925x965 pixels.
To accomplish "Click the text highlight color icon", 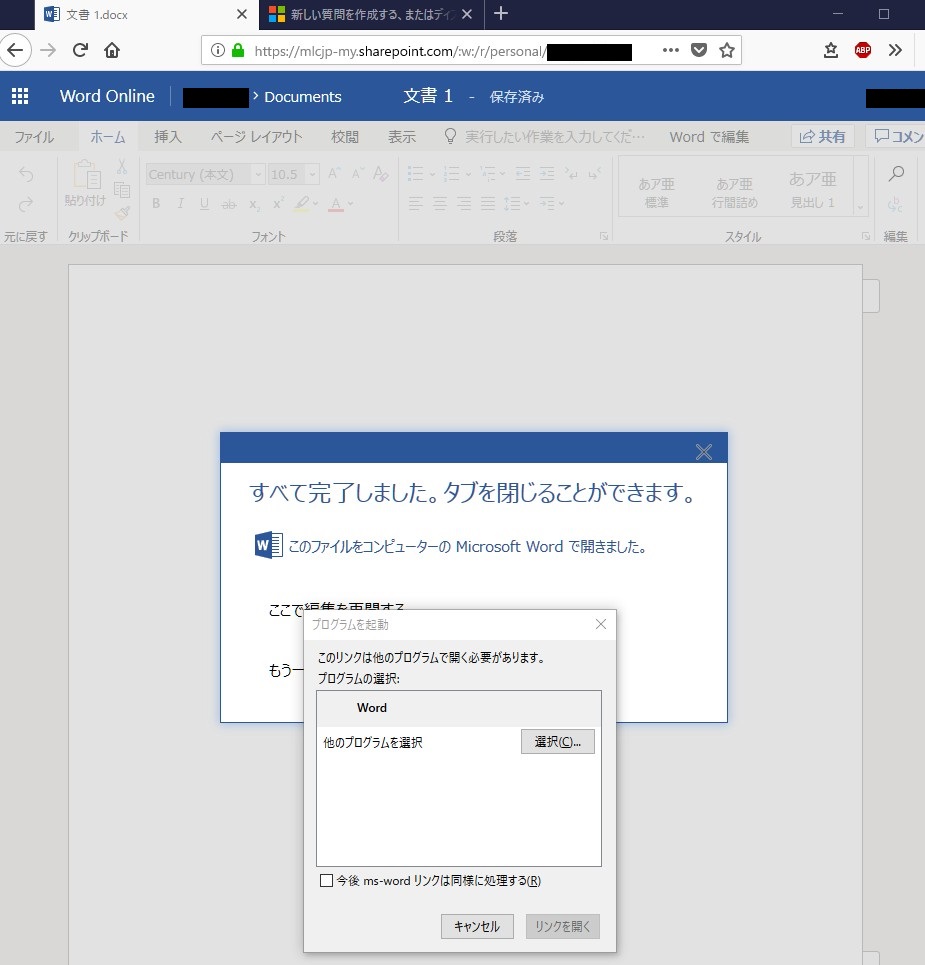I will [302, 203].
